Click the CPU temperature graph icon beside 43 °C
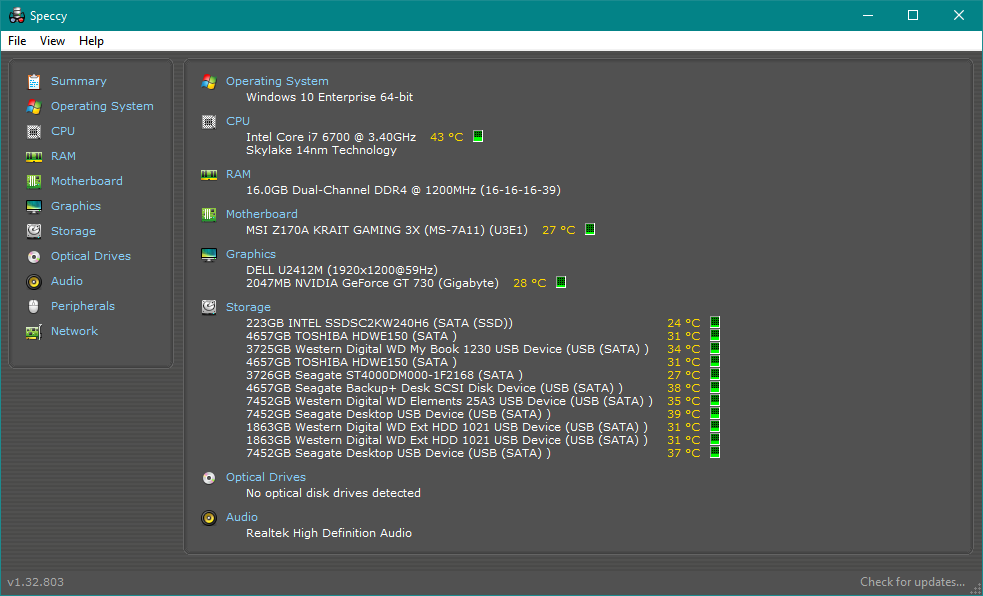Screen dimensions: 983x596 (x=478, y=136)
